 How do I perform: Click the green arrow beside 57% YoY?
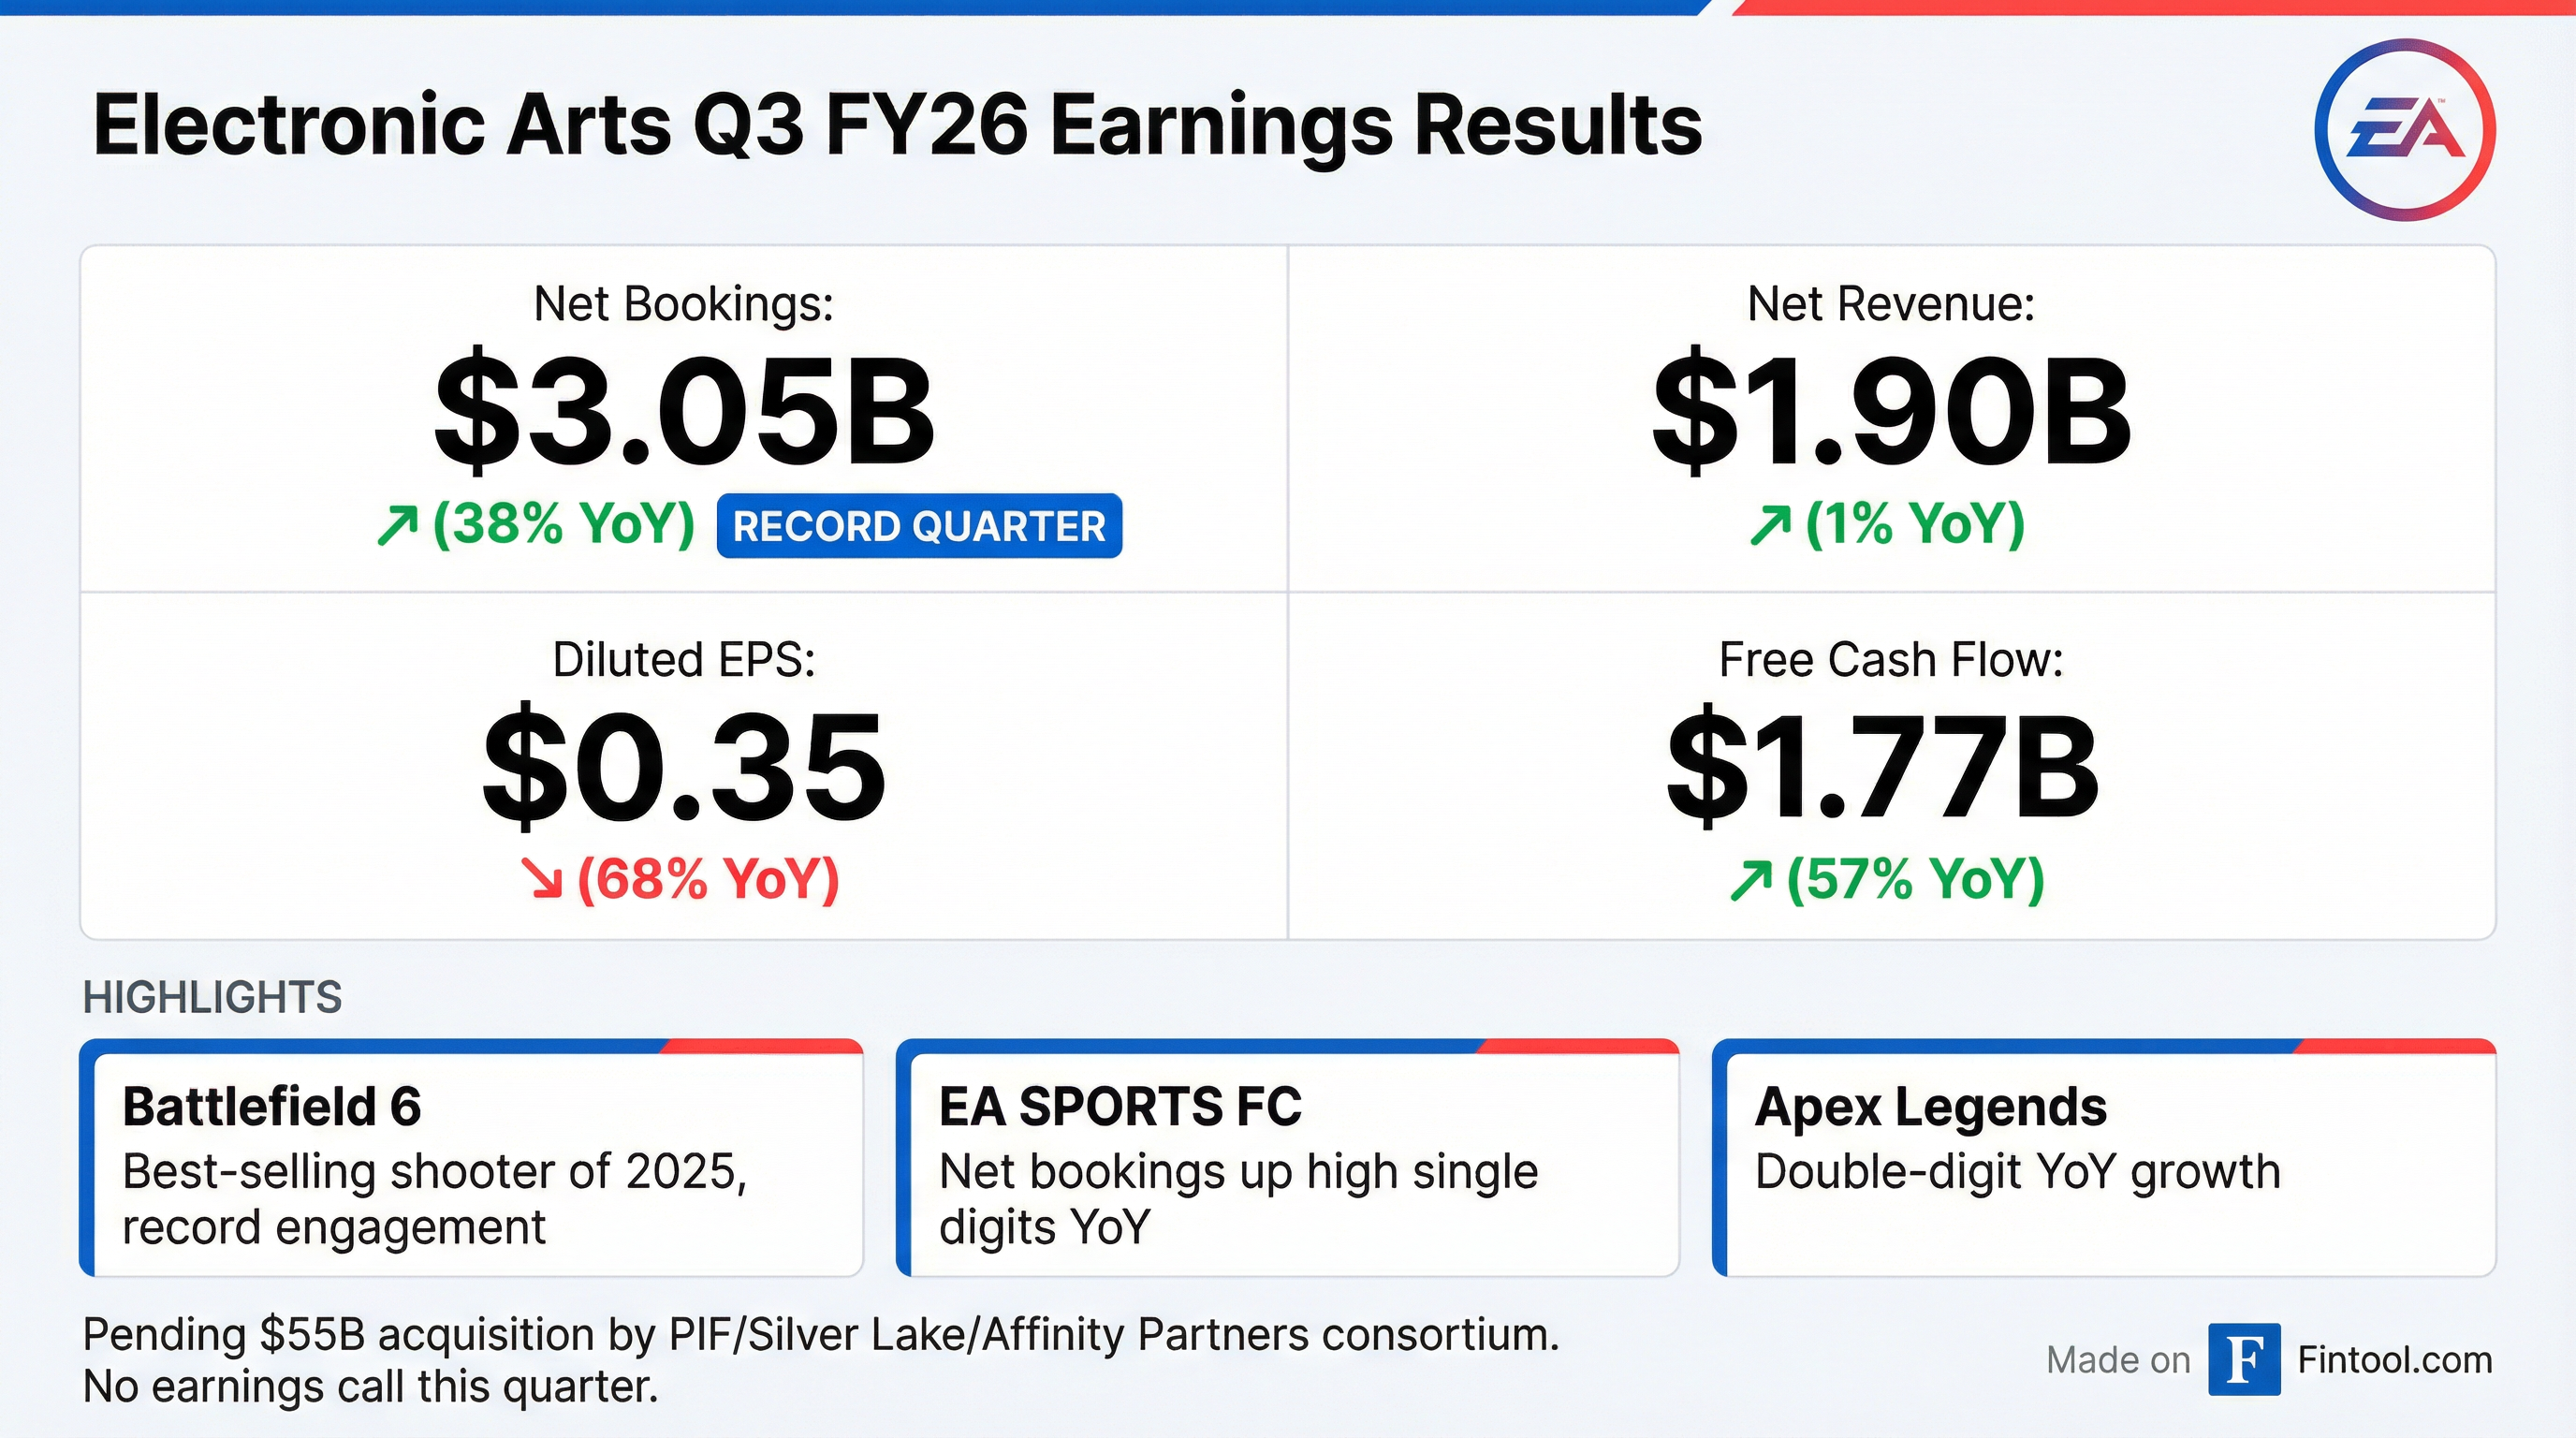1750,882
